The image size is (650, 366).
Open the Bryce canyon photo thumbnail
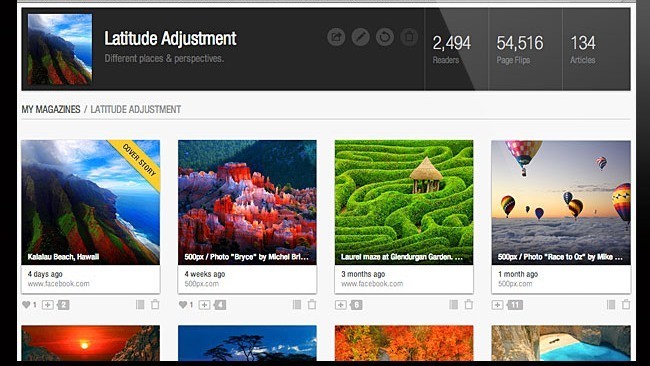pos(247,202)
